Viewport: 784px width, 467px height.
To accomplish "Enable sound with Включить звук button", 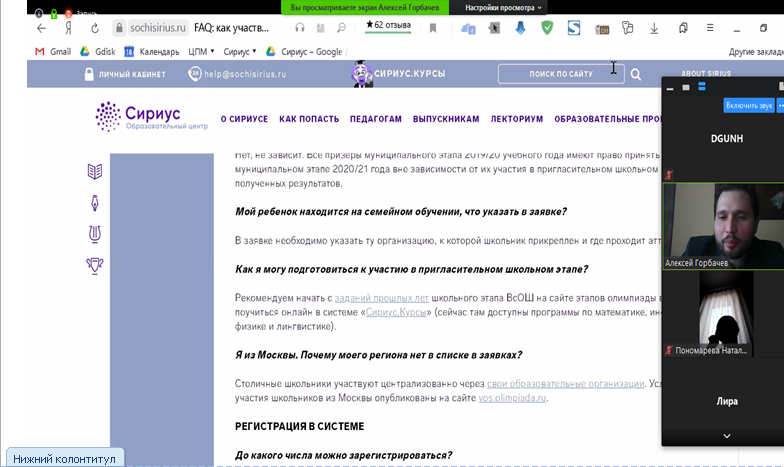I will 748,106.
